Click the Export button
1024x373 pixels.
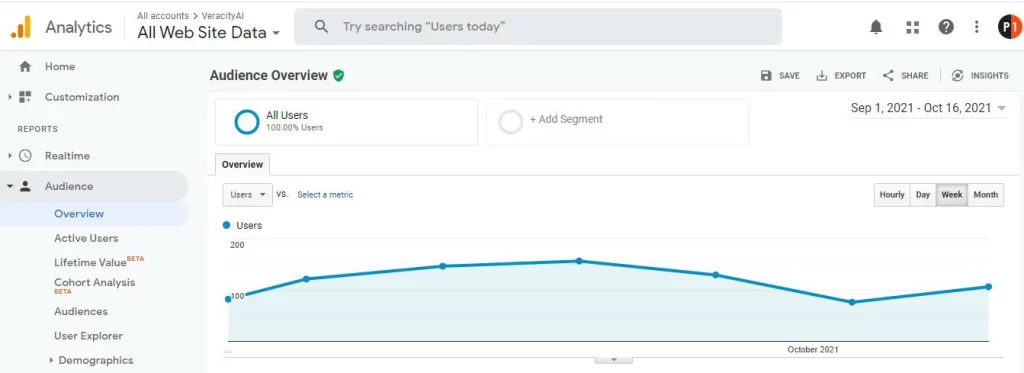[x=841, y=76]
